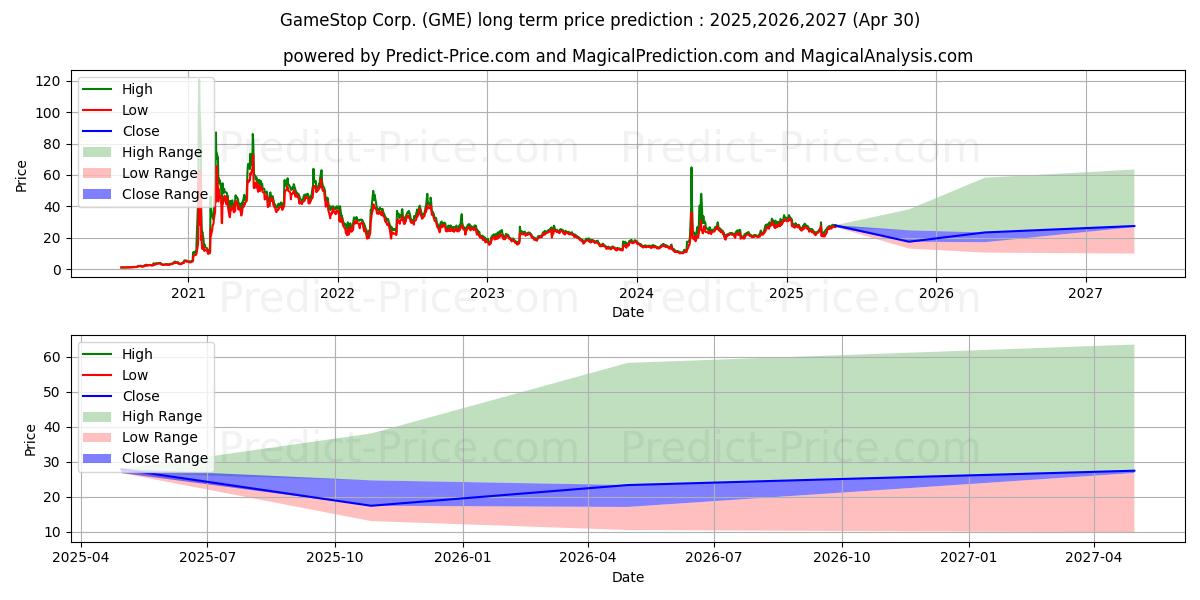Click the 2027 tick on upper date axis
Screen dimensions: 1200x600
coord(1086,293)
